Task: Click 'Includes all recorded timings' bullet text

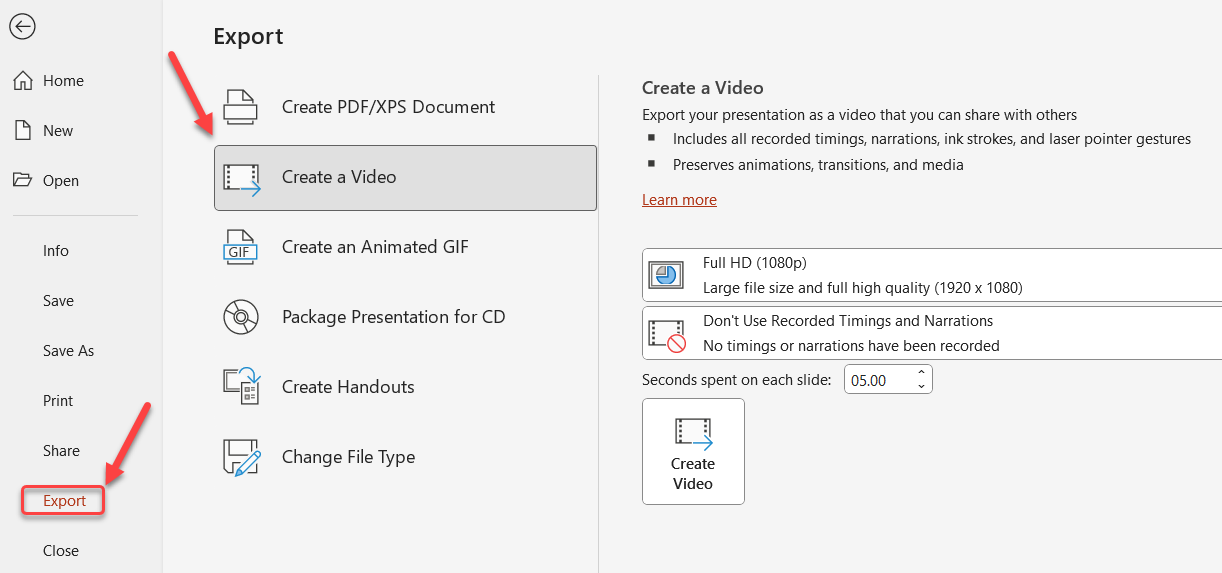Action: pyautogui.click(x=932, y=139)
